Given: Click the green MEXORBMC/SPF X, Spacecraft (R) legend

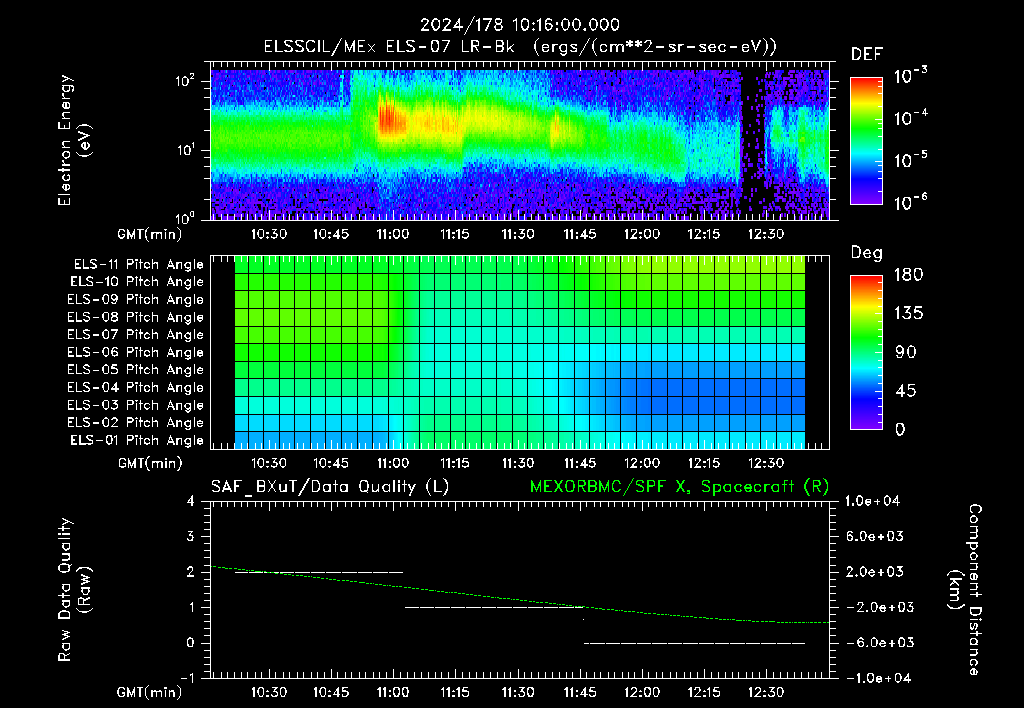Looking at the screenshot, I should click(x=679, y=487).
